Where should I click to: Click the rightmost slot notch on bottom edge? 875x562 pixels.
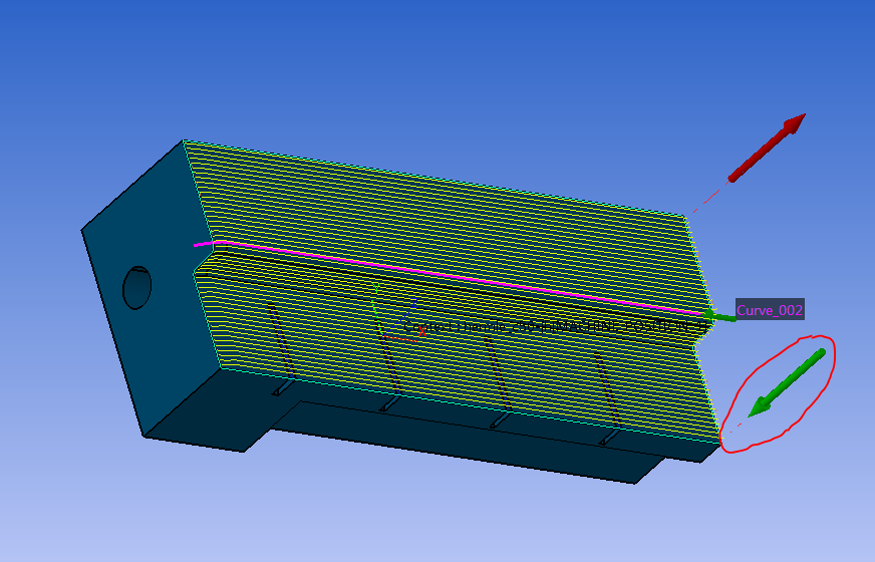click(606, 438)
